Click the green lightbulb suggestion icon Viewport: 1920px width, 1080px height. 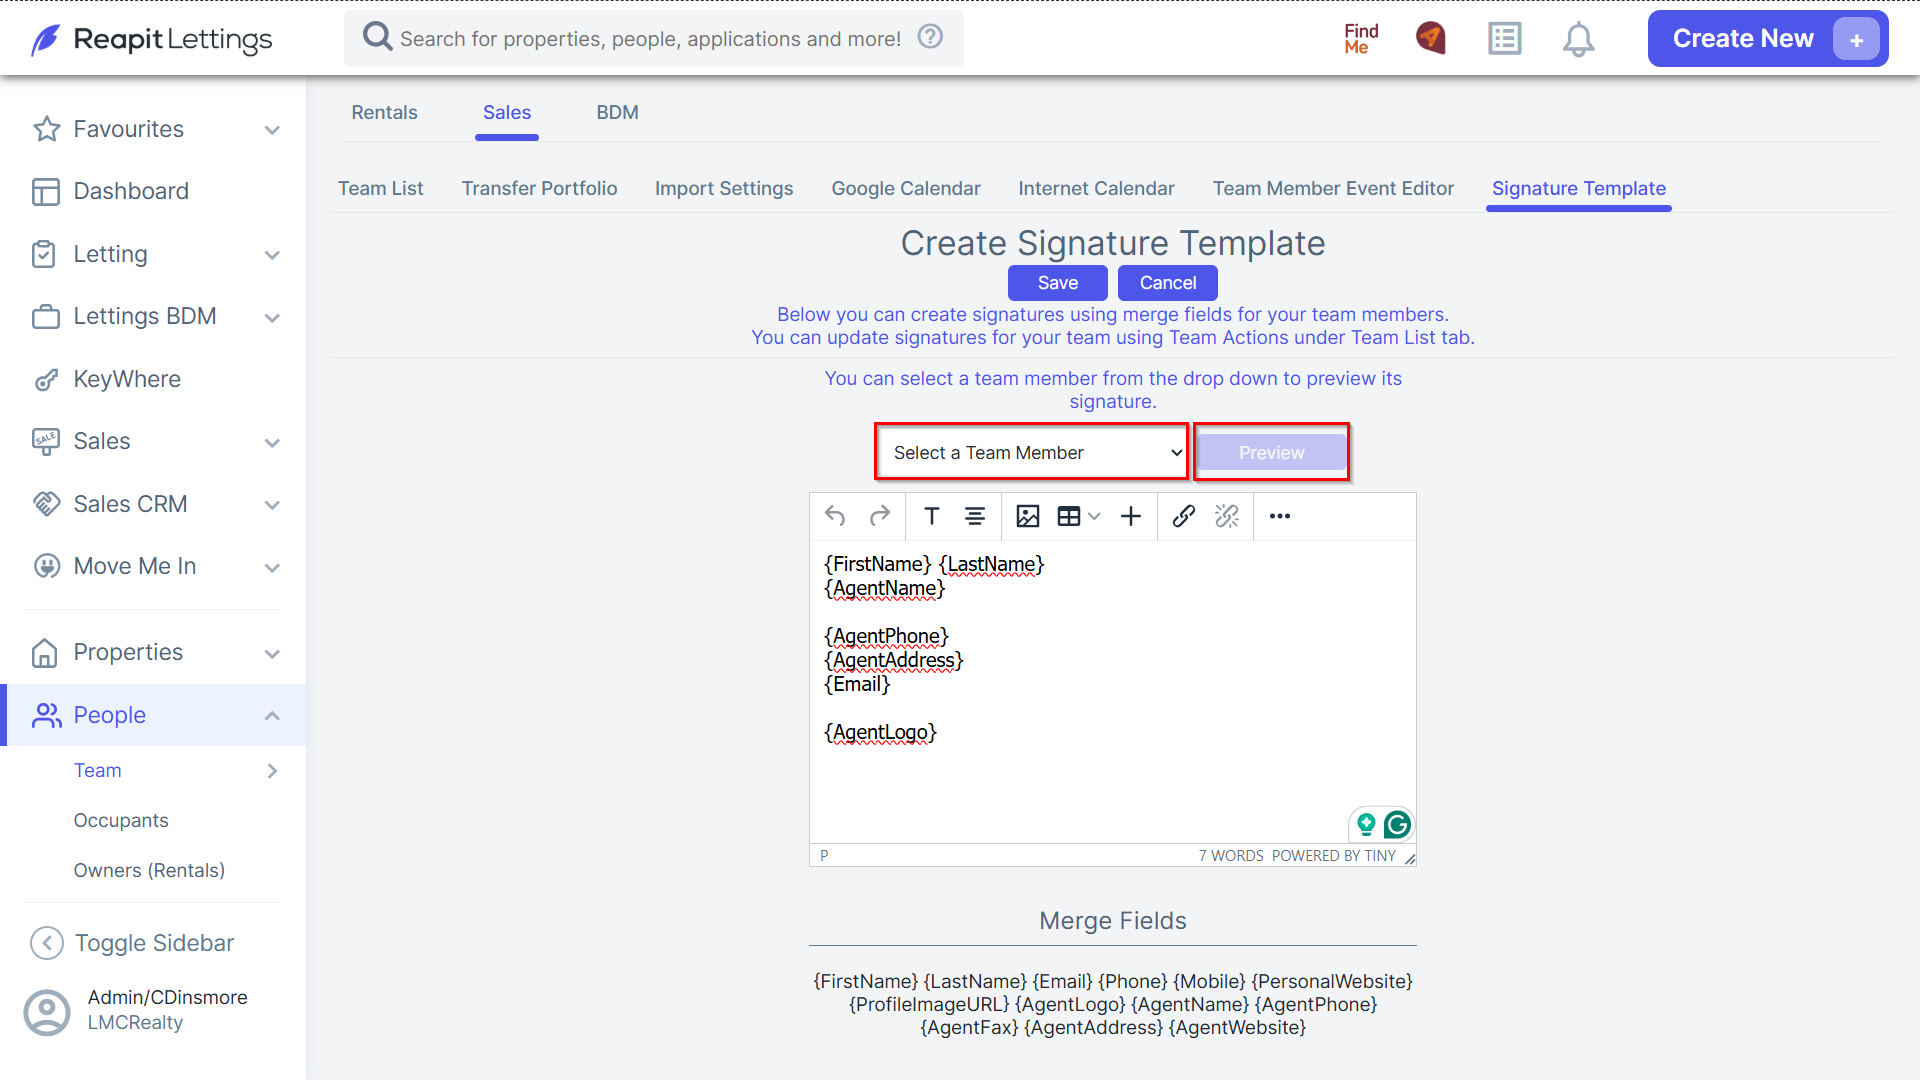1366,824
